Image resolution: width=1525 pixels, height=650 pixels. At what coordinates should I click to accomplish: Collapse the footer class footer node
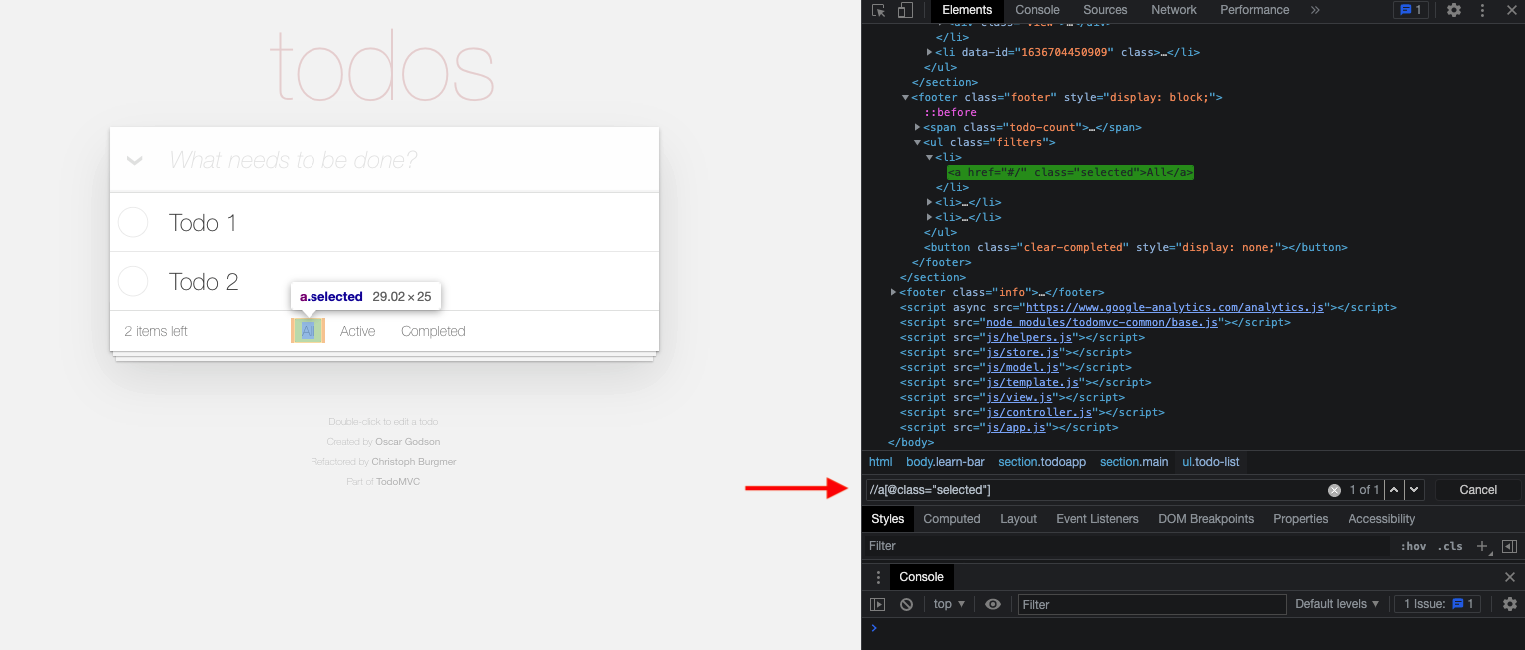pyautogui.click(x=905, y=97)
